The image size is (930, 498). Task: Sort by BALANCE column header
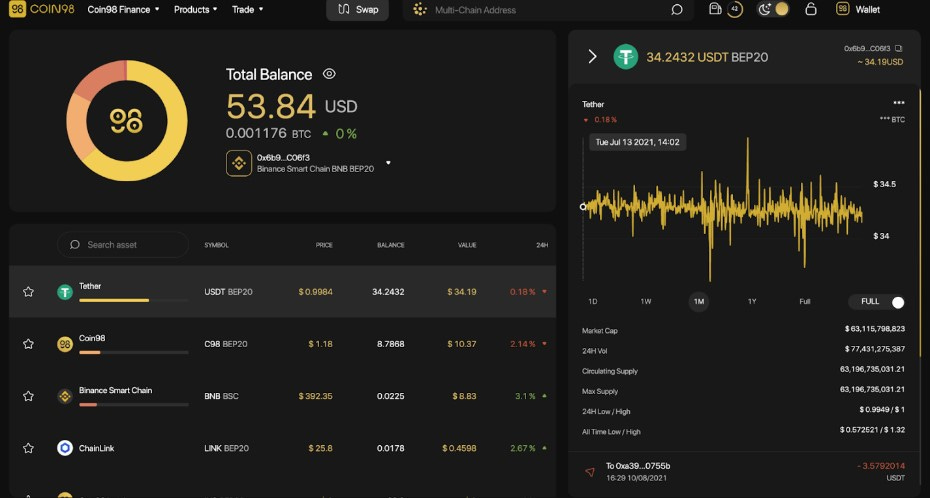tap(390, 245)
